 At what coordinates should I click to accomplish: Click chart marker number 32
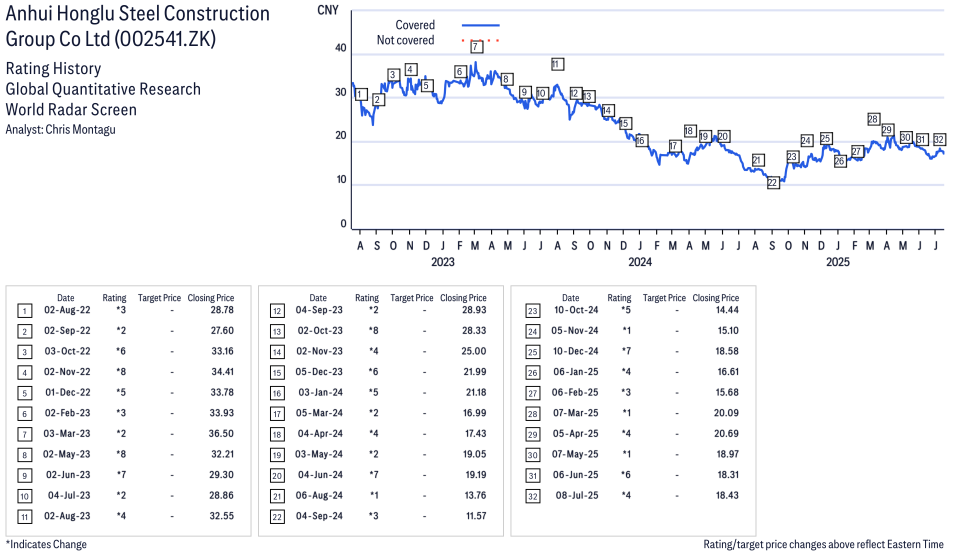point(939,139)
